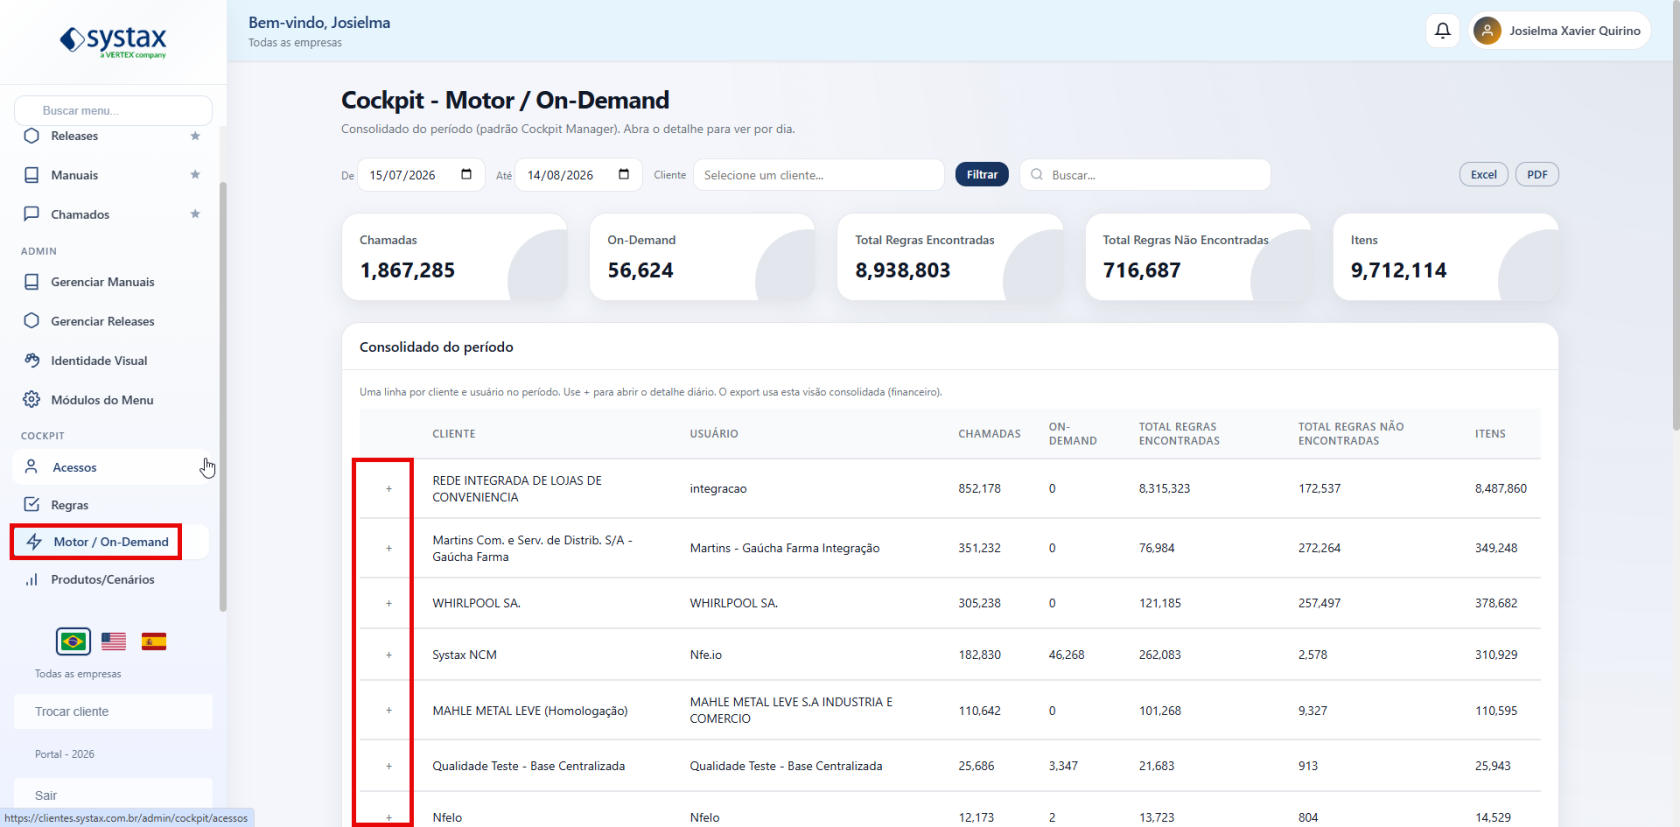The image size is (1680, 827).
Task: Click the gear icon beside Módulos do Menu
Action: point(32,400)
